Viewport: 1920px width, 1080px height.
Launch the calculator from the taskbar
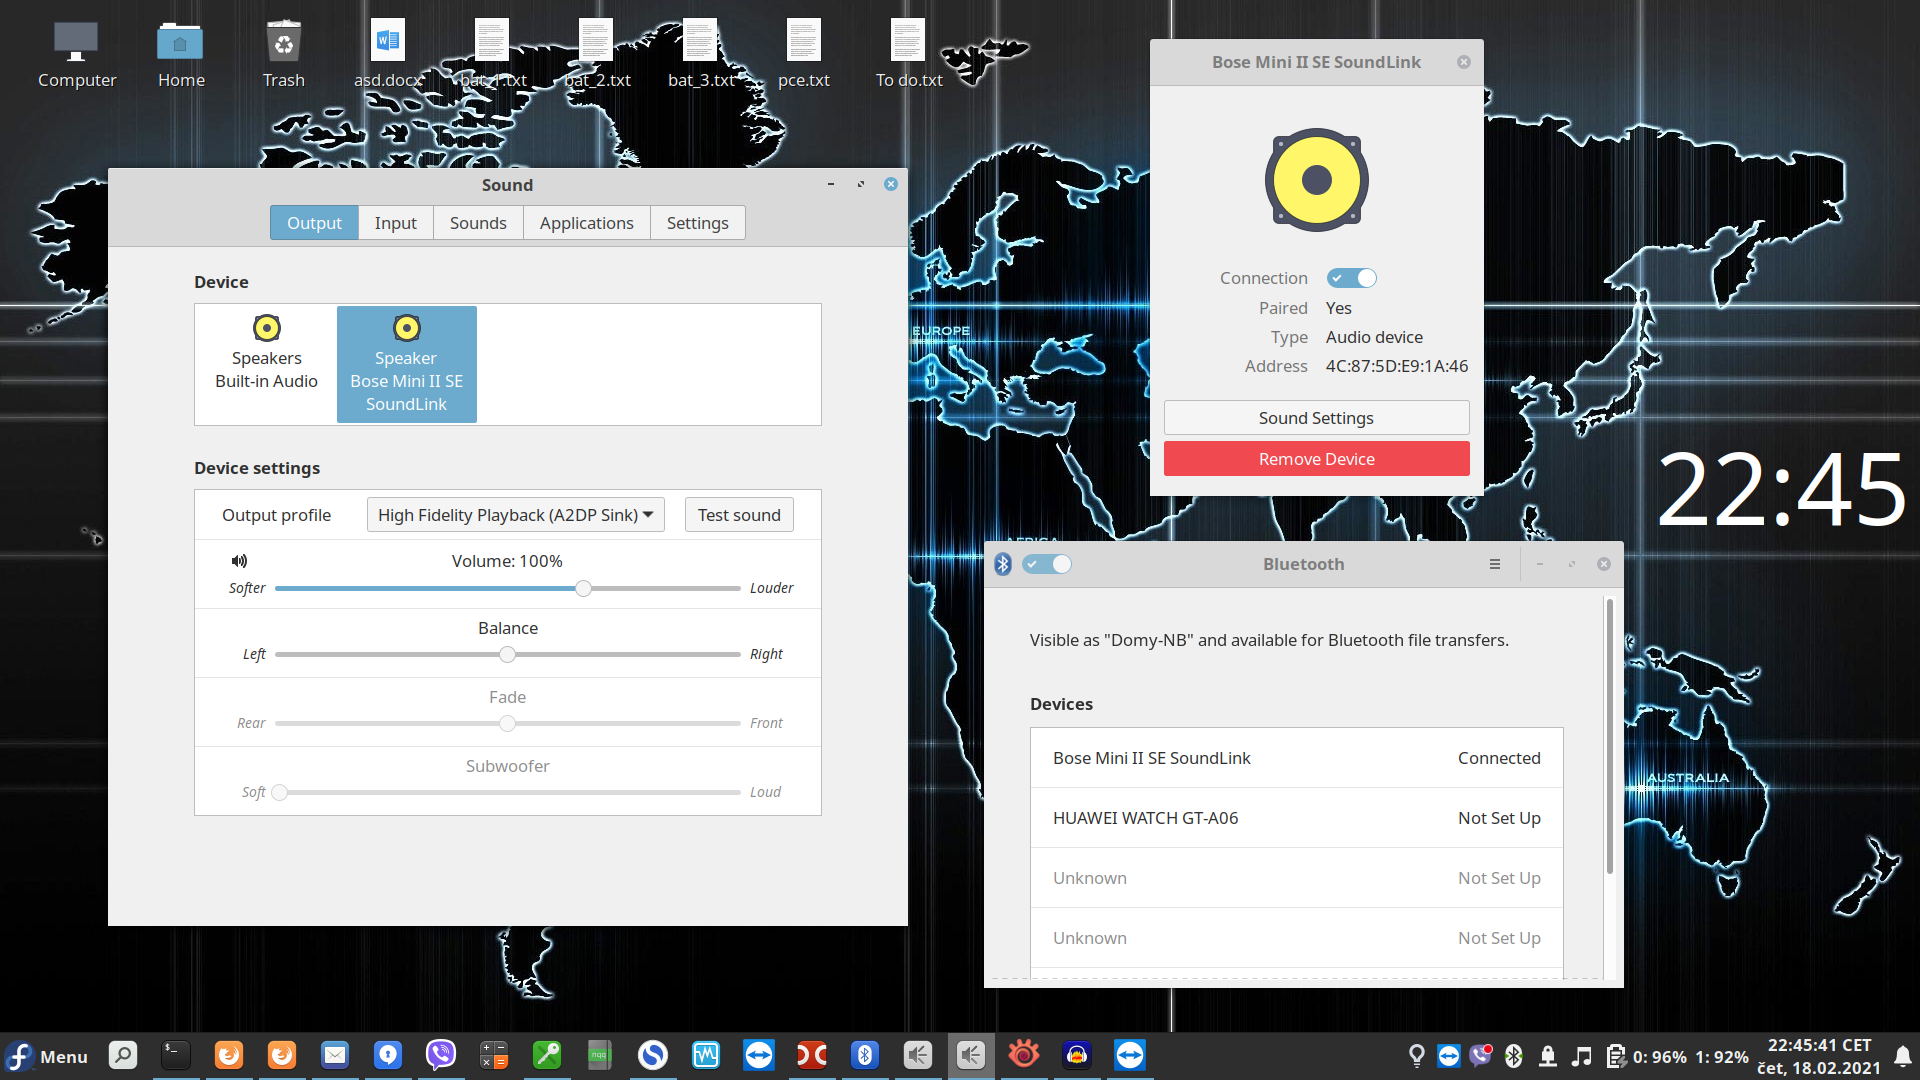[494, 1055]
